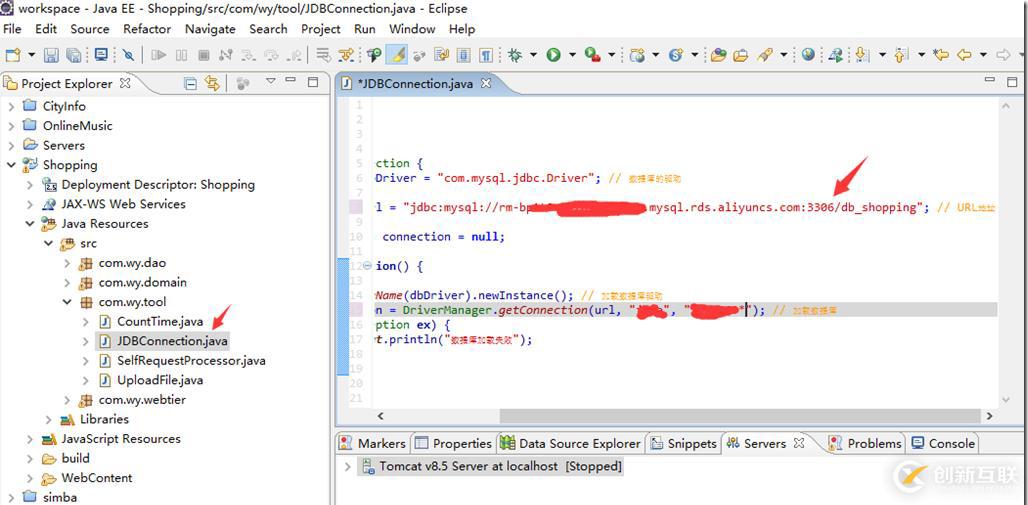Image resolution: width=1028 pixels, height=505 pixels.
Task: Expand the Tomcat v8.5 Server entry
Action: (x=348, y=467)
